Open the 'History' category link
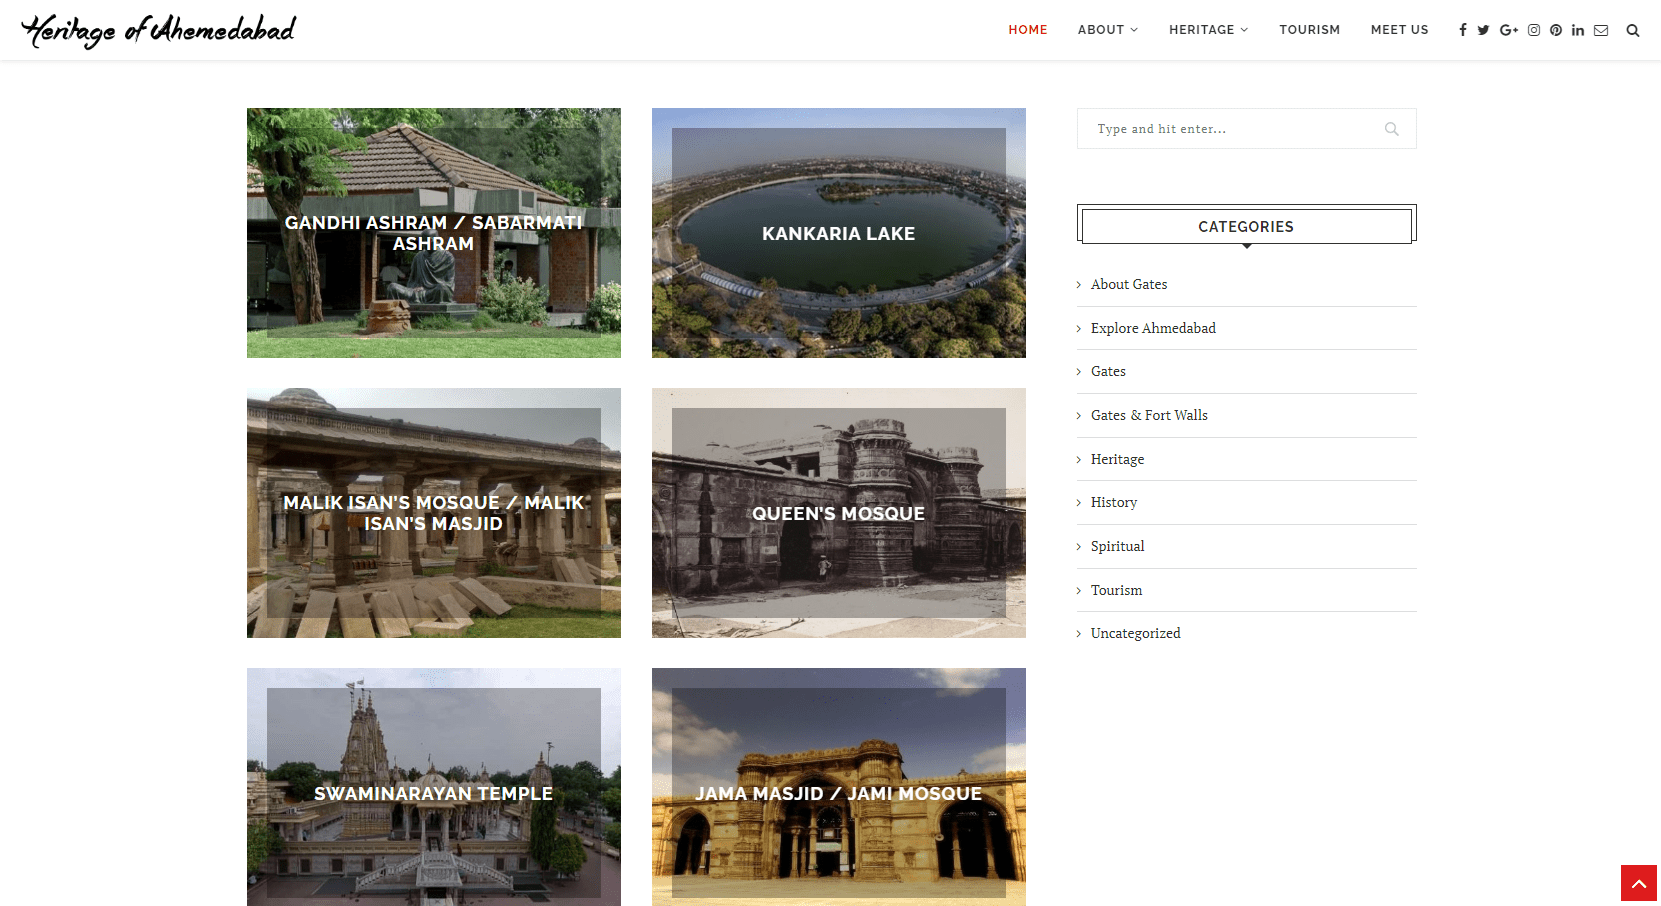The height and width of the screenshot is (906, 1661). (x=1113, y=502)
